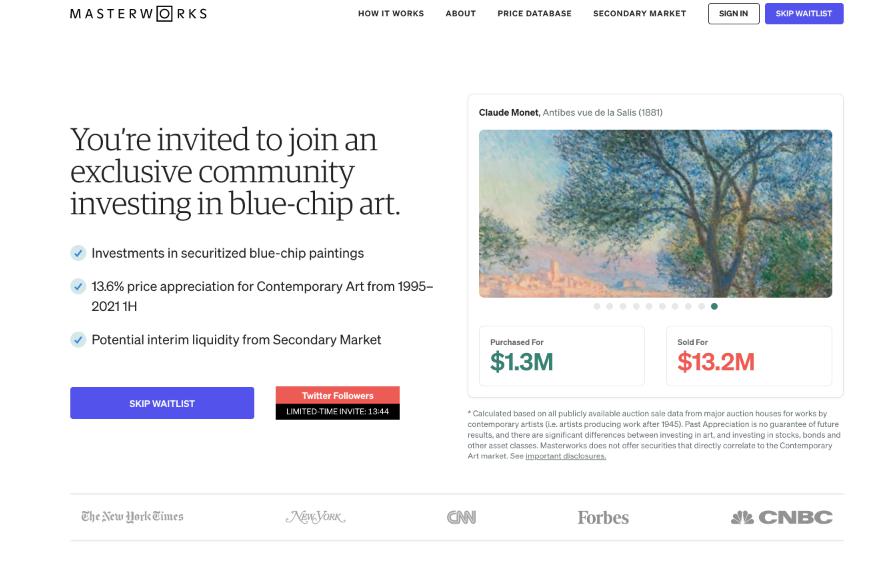Open the Secondary Market nav link

[639, 14]
